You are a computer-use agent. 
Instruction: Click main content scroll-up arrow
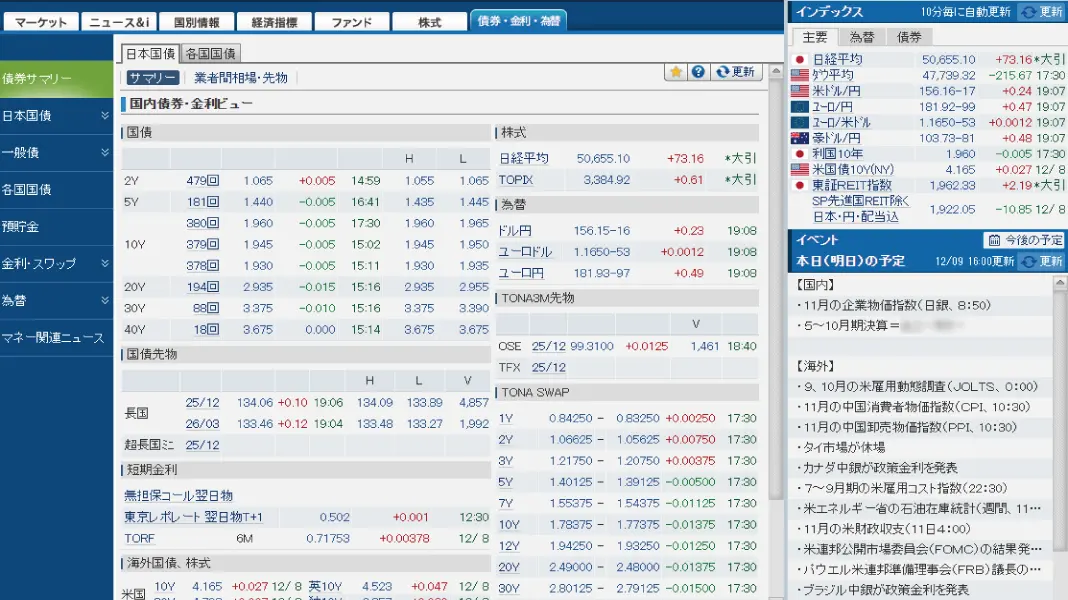click(776, 71)
